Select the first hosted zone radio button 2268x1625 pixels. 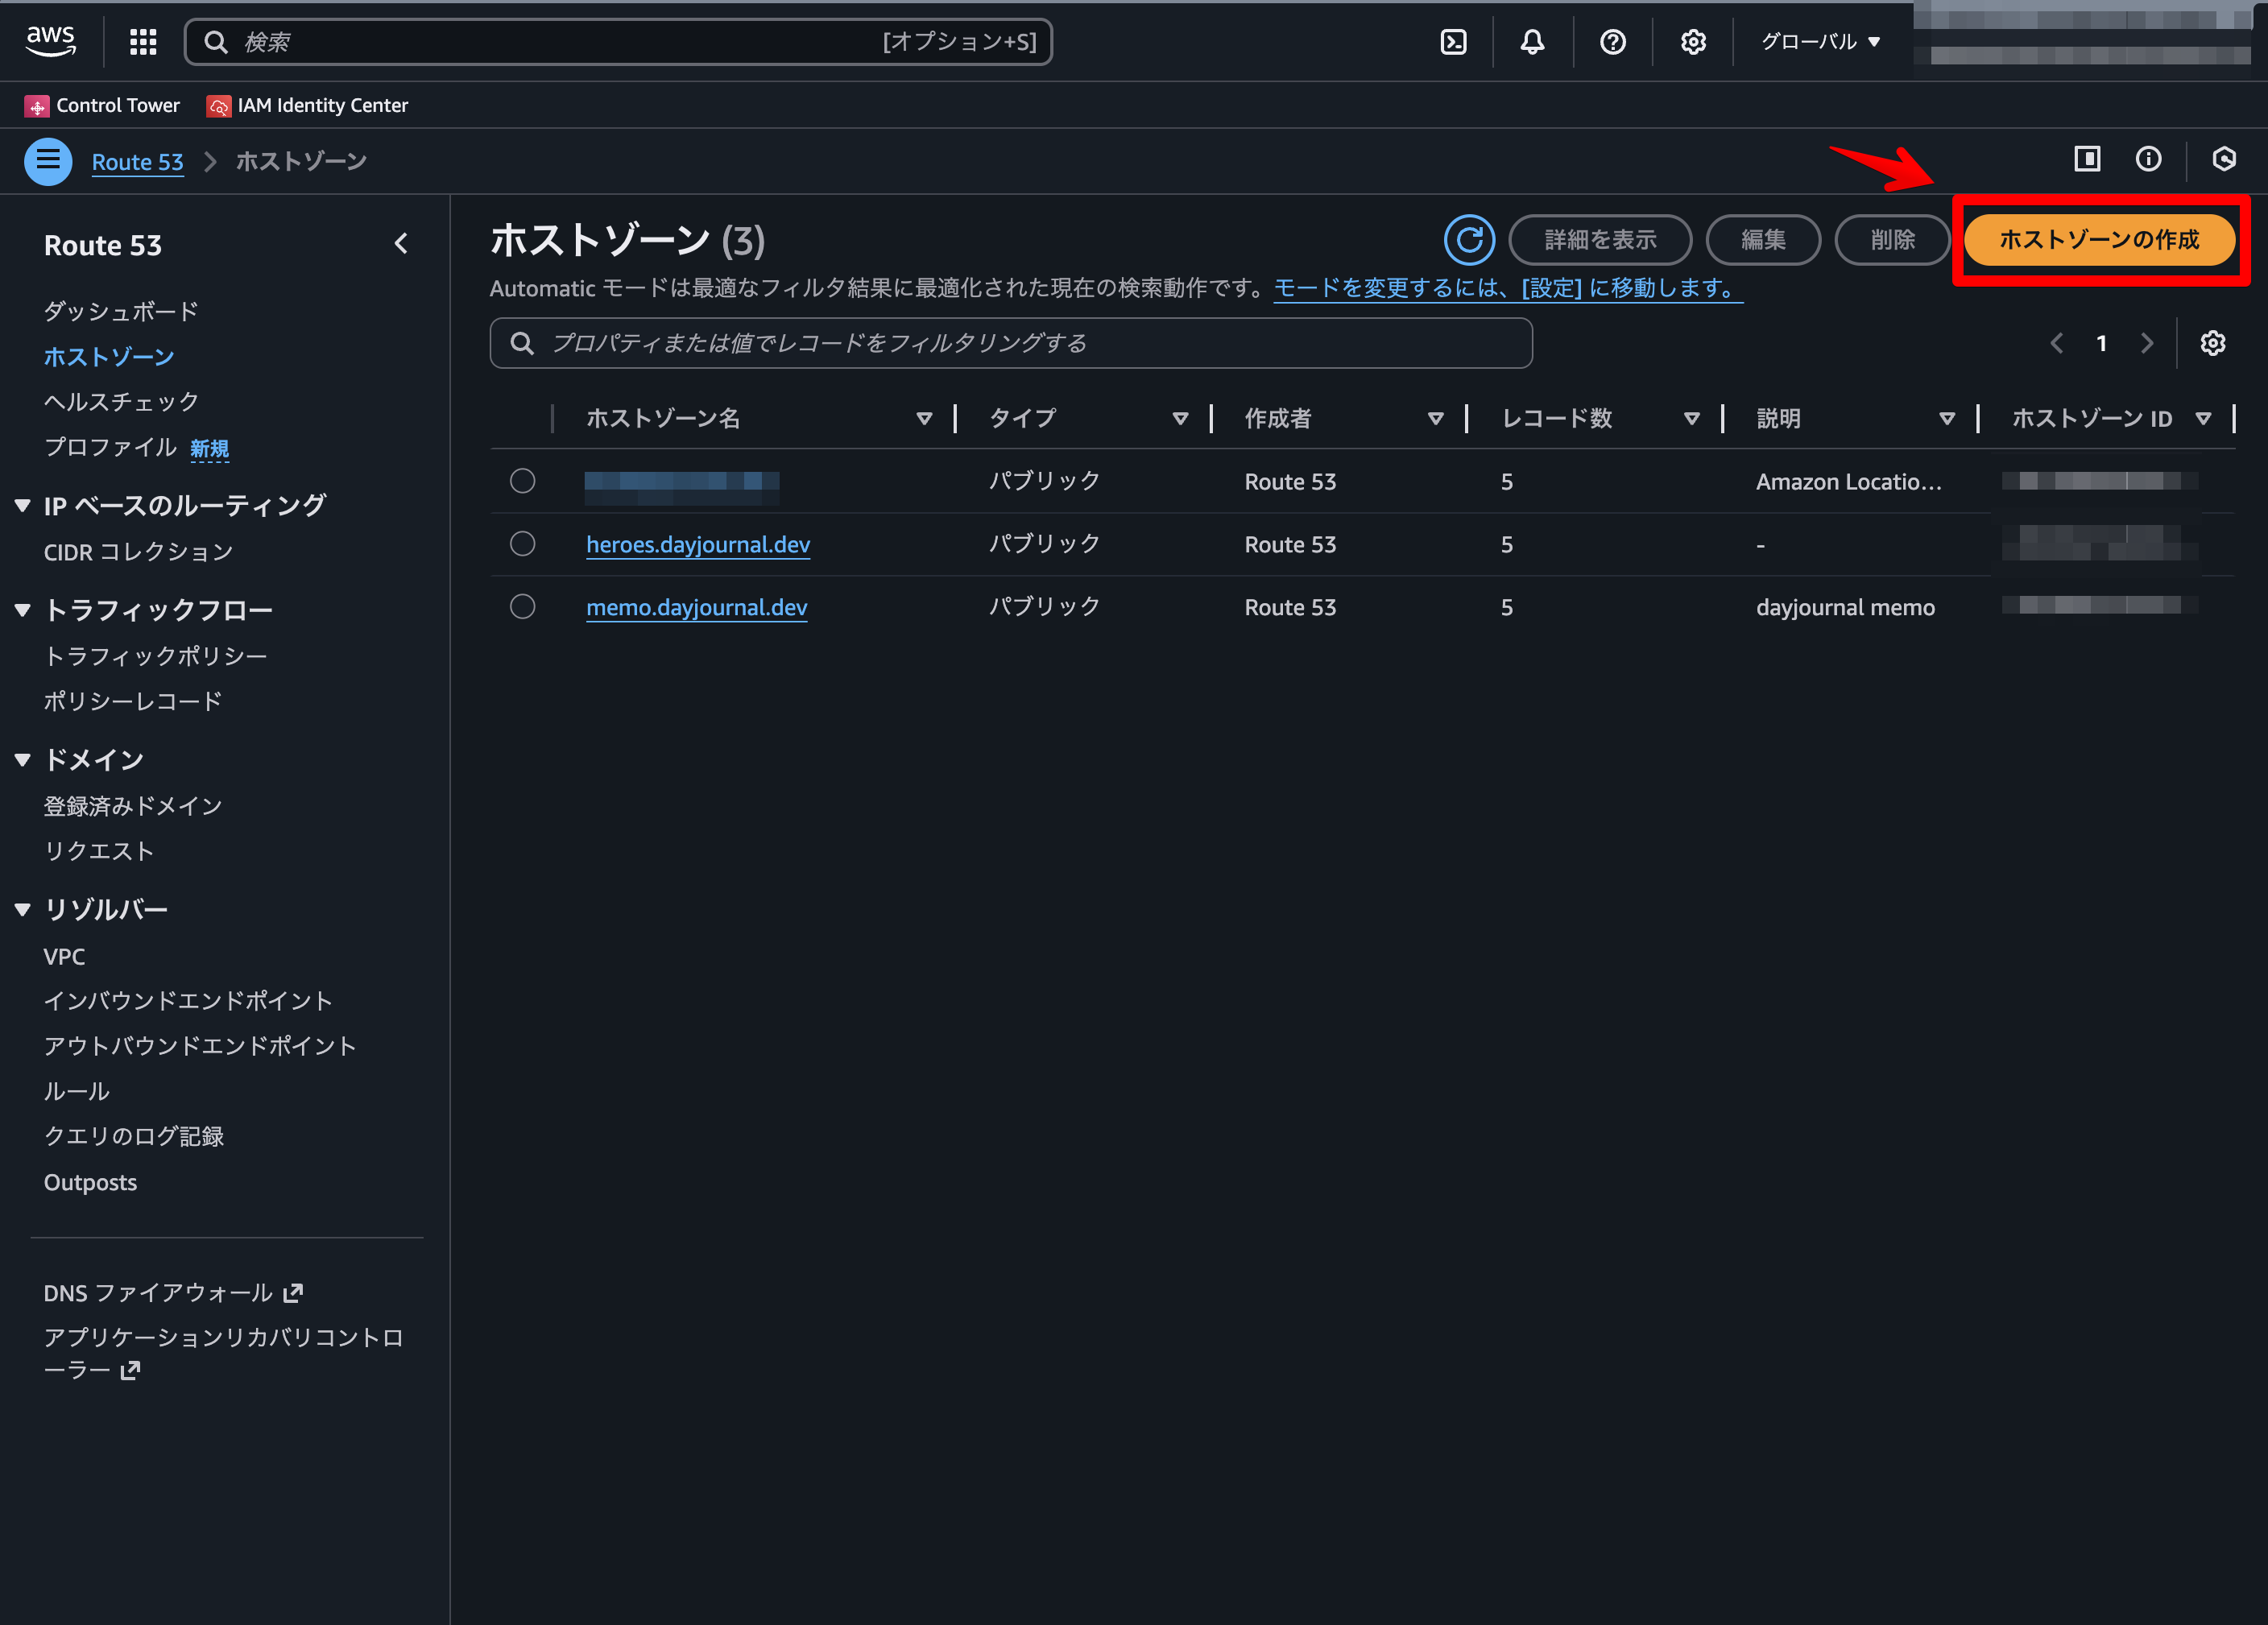coord(522,481)
